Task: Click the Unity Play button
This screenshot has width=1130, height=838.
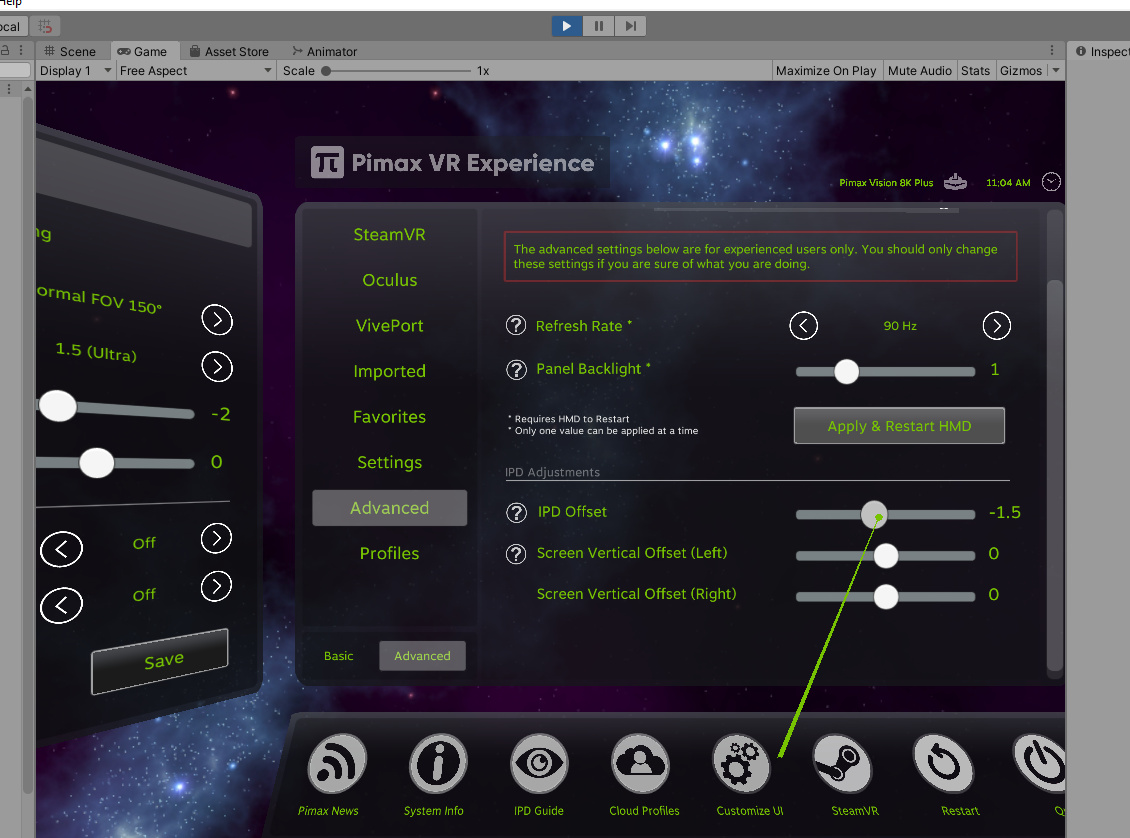Action: (567, 26)
